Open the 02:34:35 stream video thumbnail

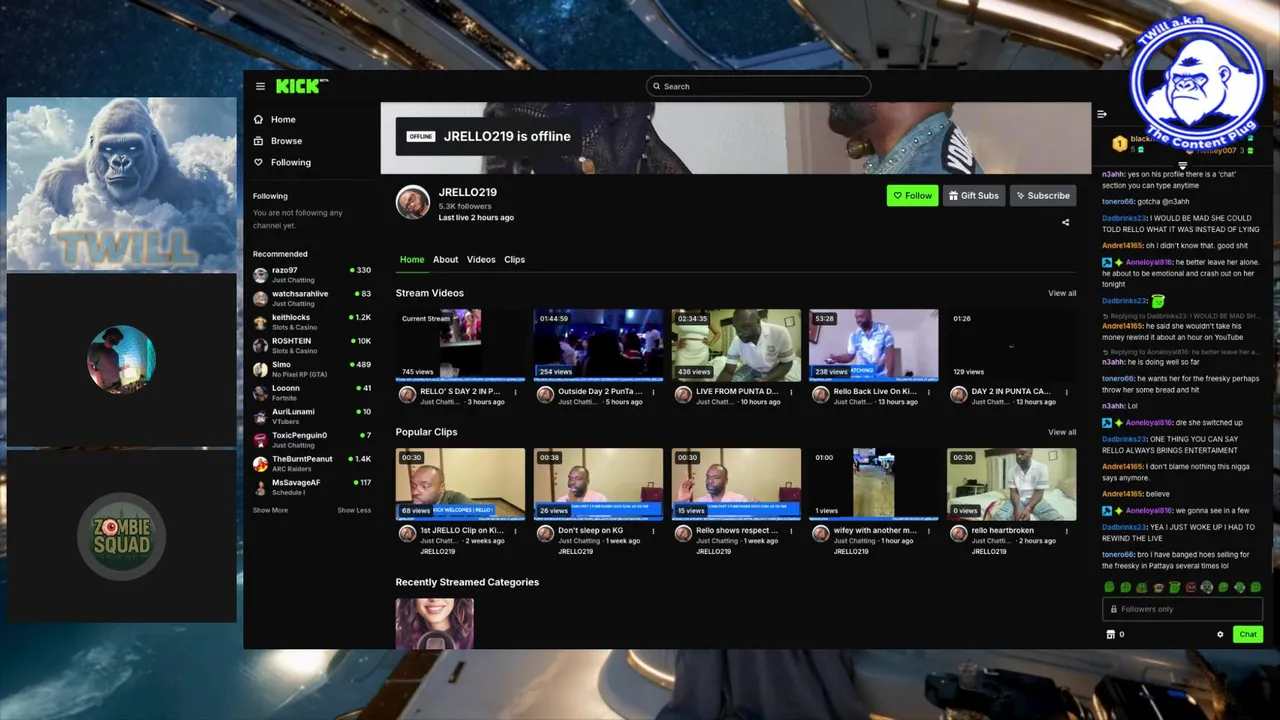pos(736,345)
